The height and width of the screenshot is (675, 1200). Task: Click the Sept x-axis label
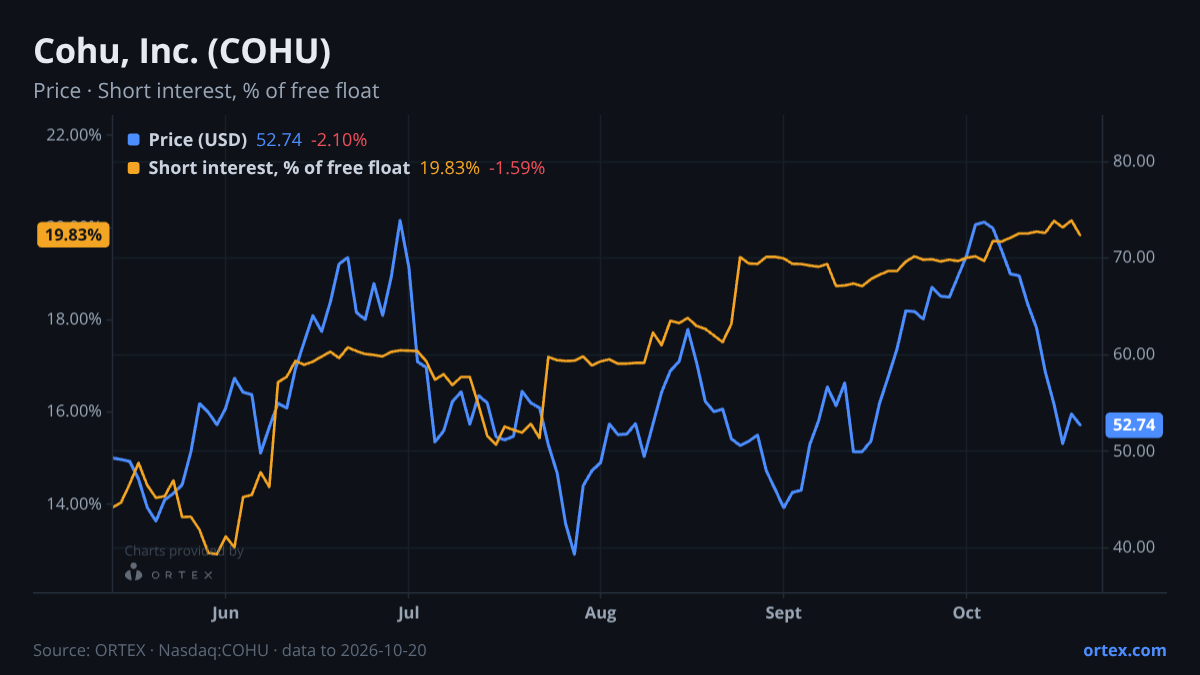784,613
